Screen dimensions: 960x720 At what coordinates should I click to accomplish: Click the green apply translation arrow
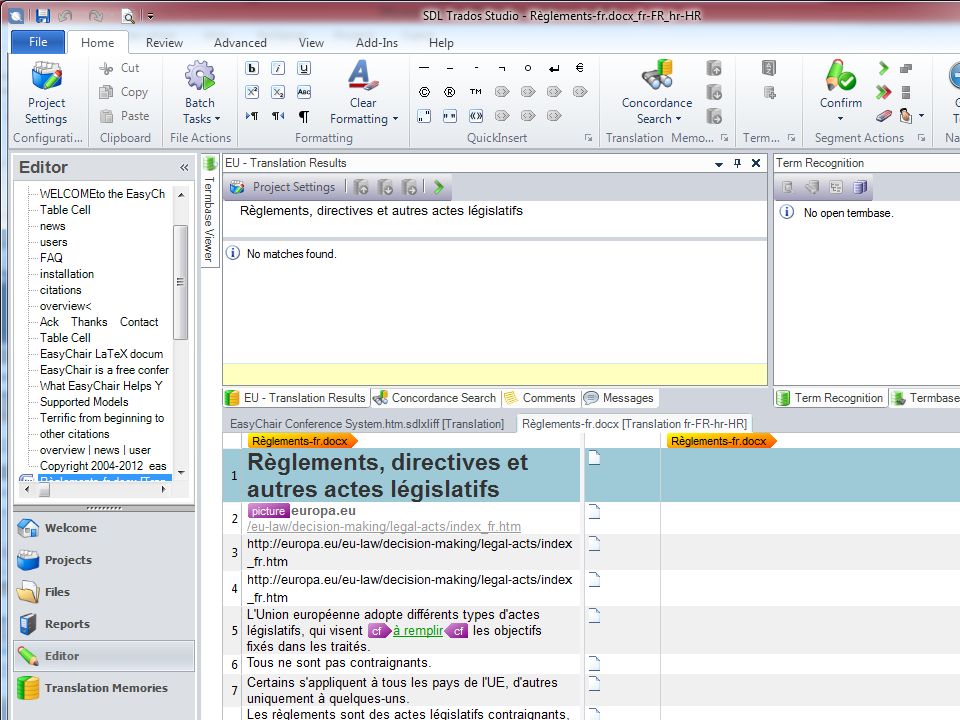coord(438,187)
